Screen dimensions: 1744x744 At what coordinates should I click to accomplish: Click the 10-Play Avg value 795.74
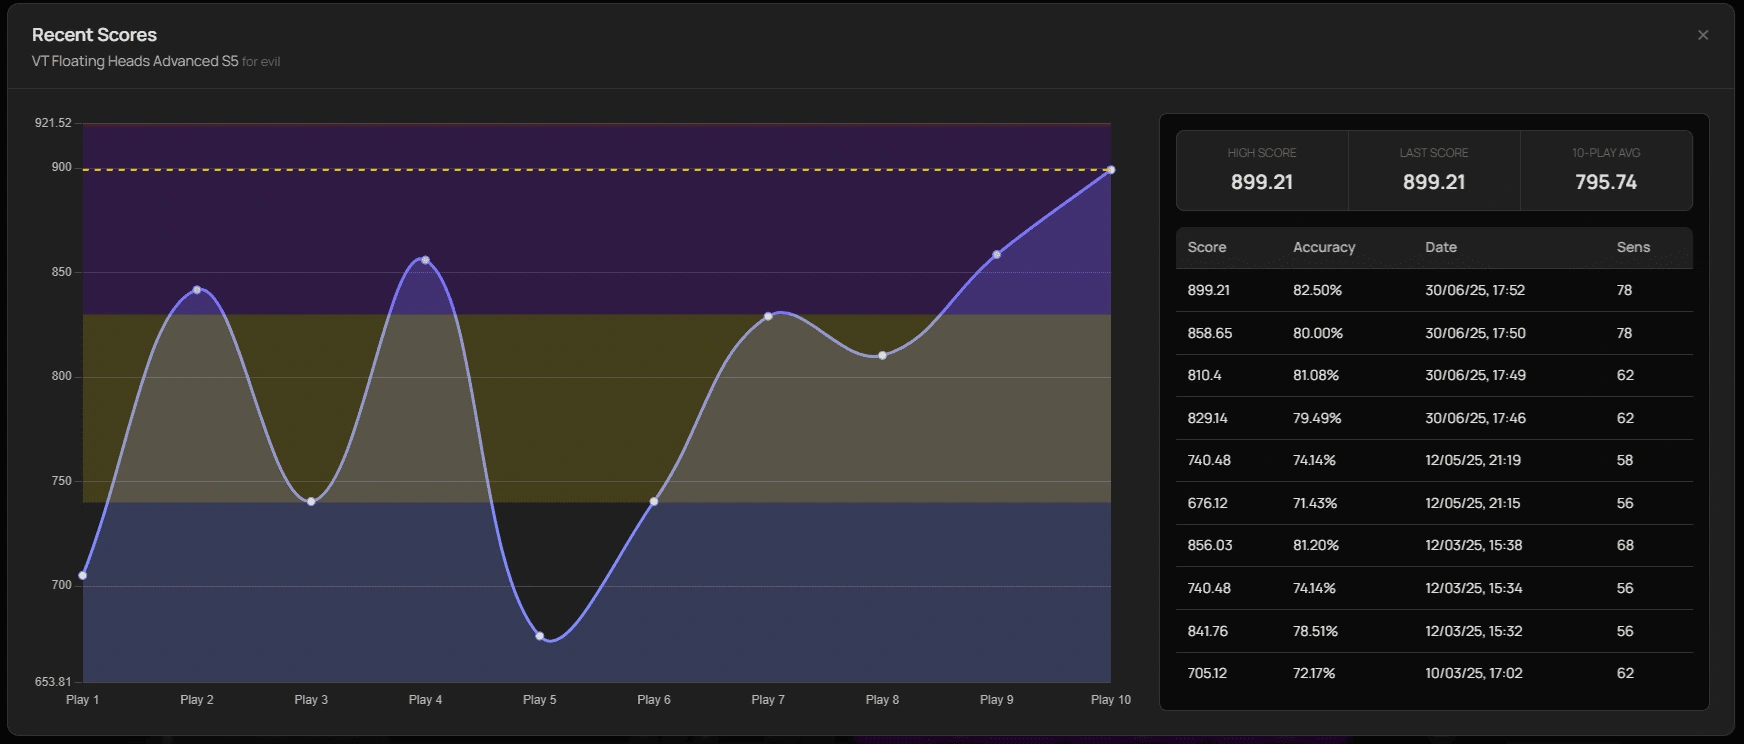[1606, 182]
